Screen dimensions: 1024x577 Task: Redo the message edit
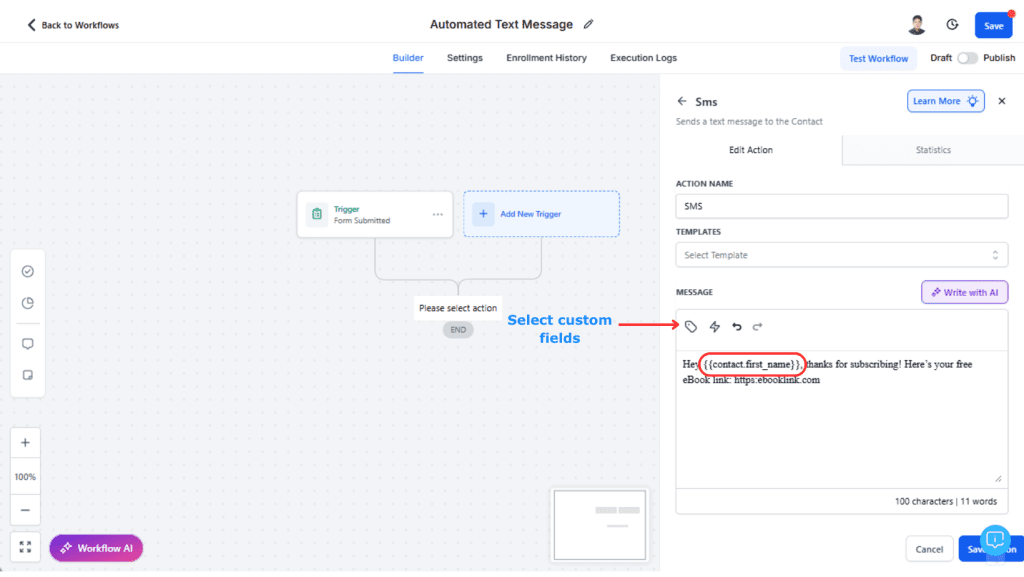click(758, 327)
